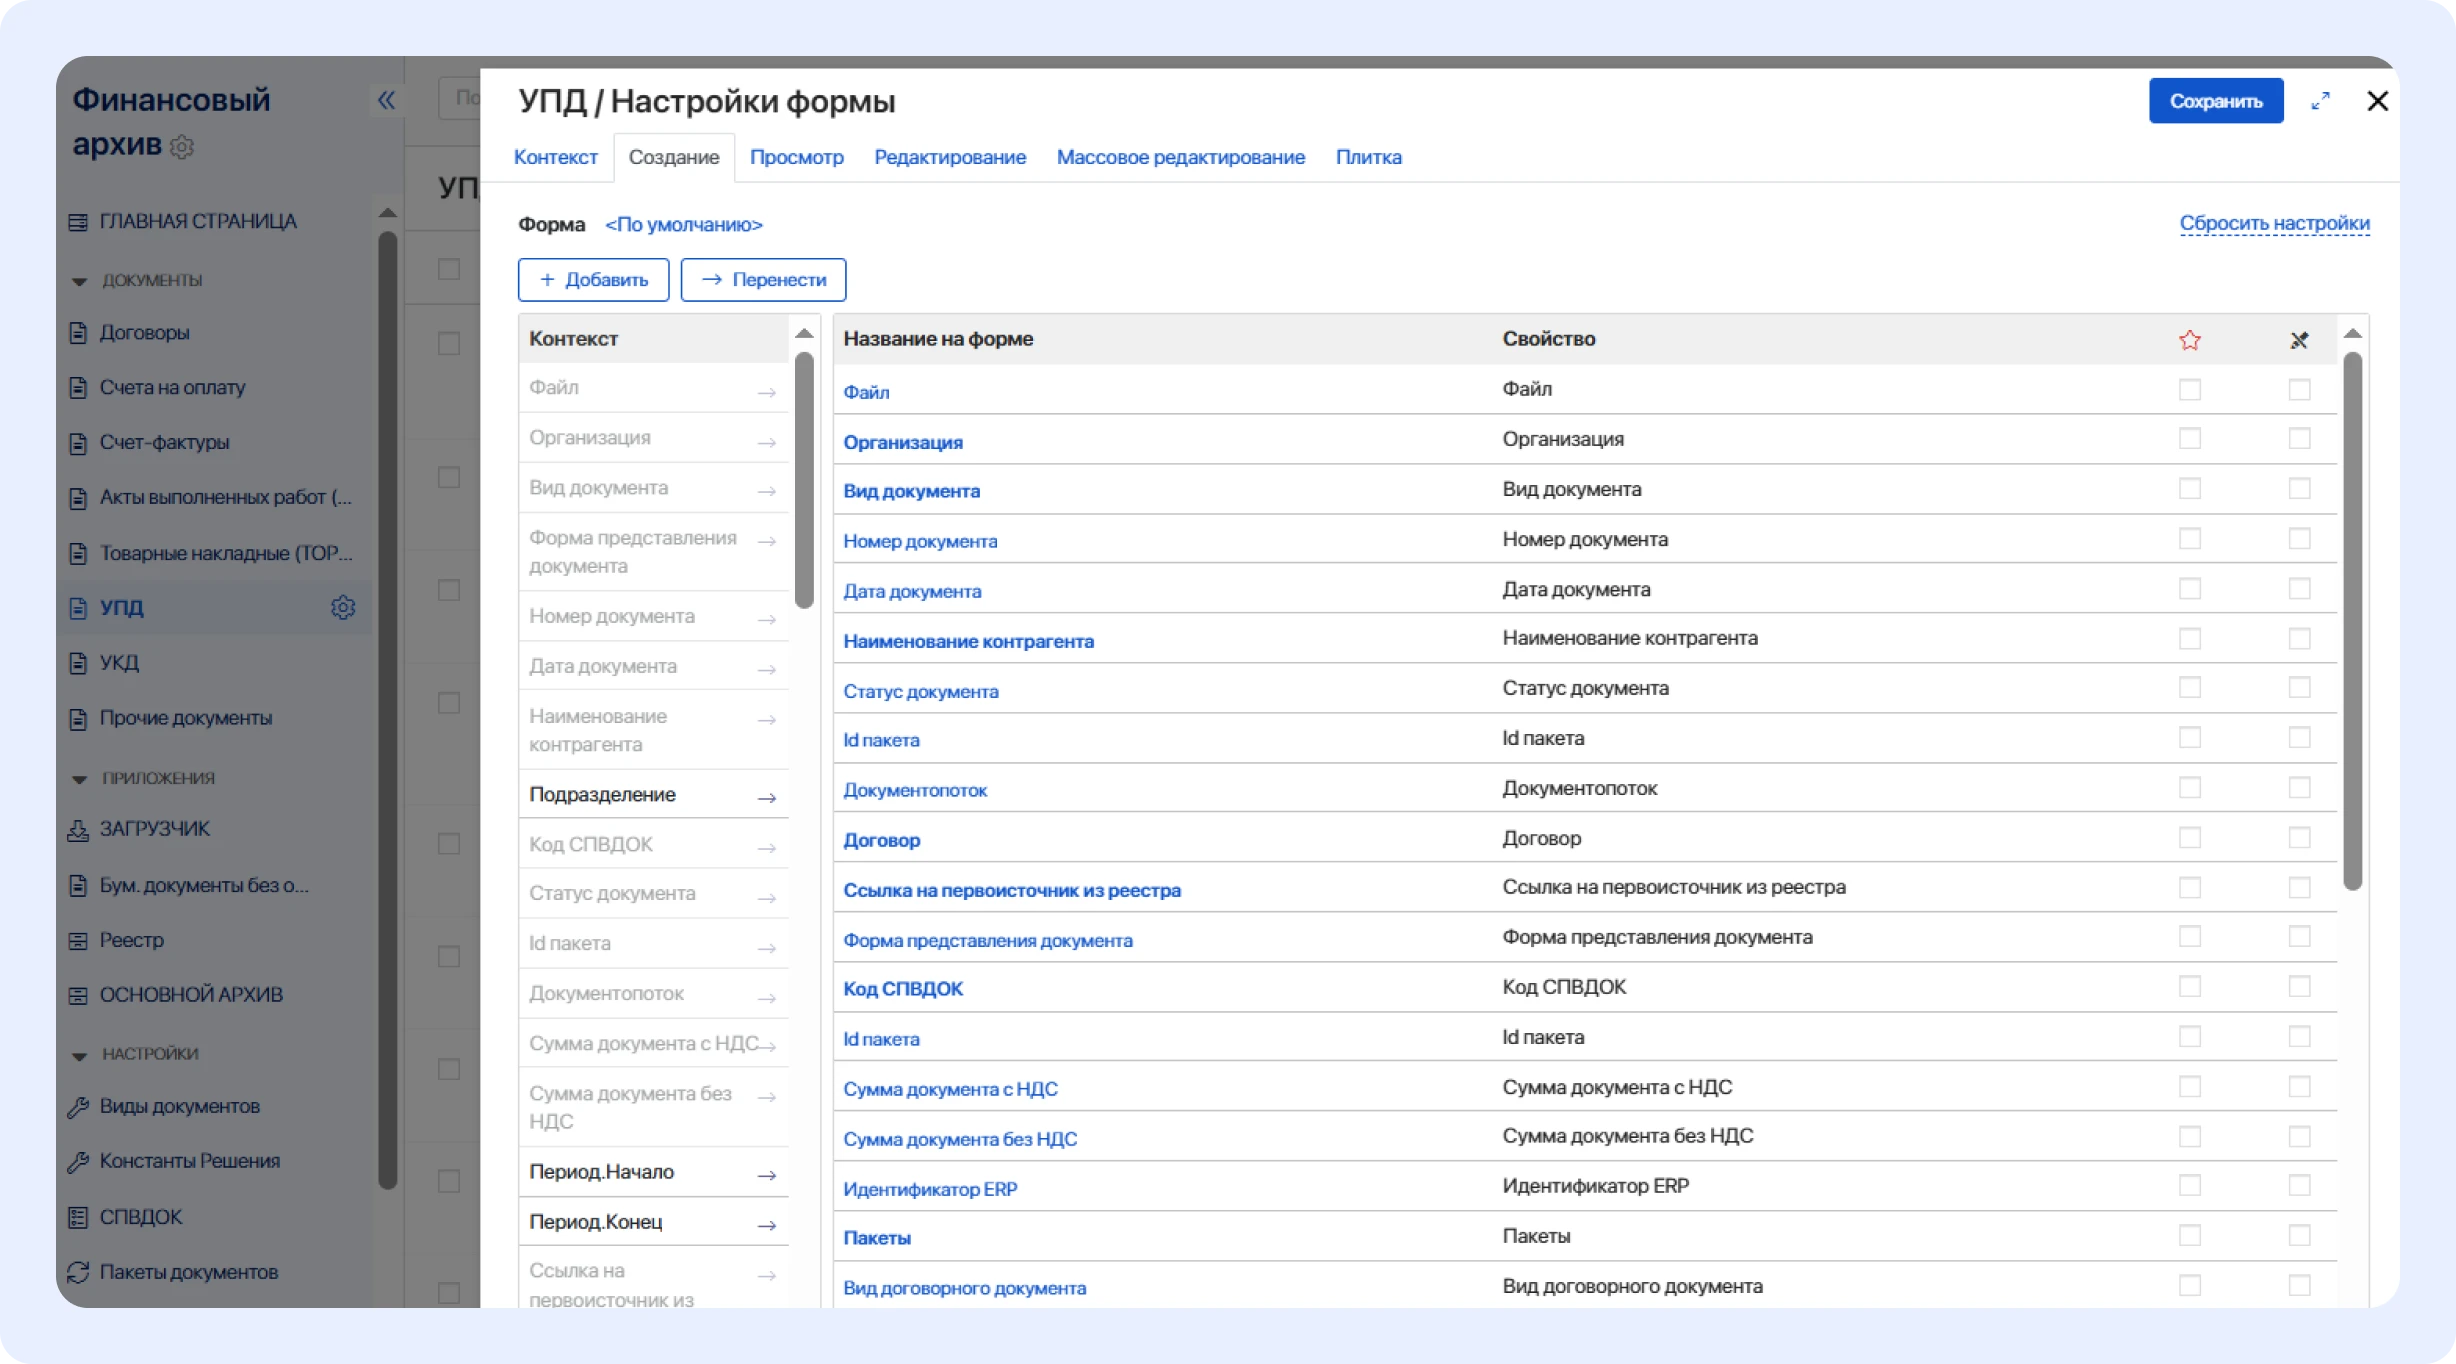Expand dialog to fullscreen via arrow icon
The height and width of the screenshot is (1364, 2456).
pos(2322,100)
